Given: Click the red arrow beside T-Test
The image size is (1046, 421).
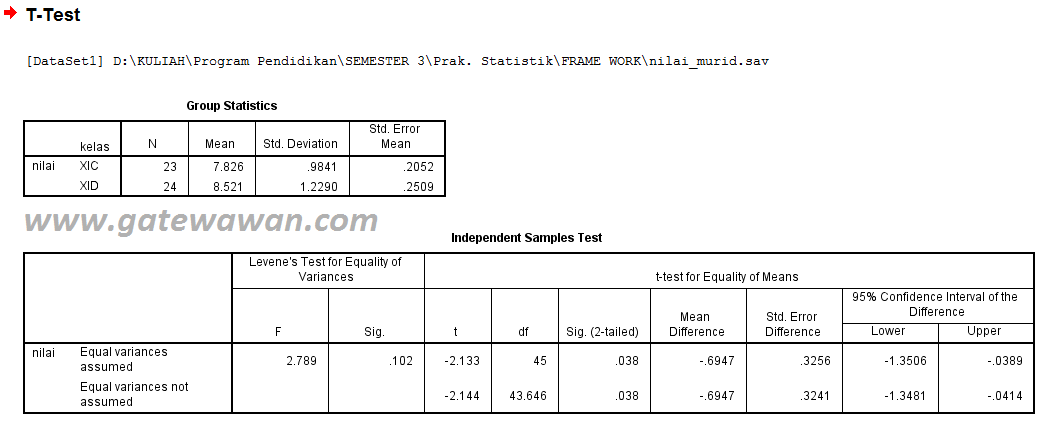Looking at the screenshot, I should (10, 13).
